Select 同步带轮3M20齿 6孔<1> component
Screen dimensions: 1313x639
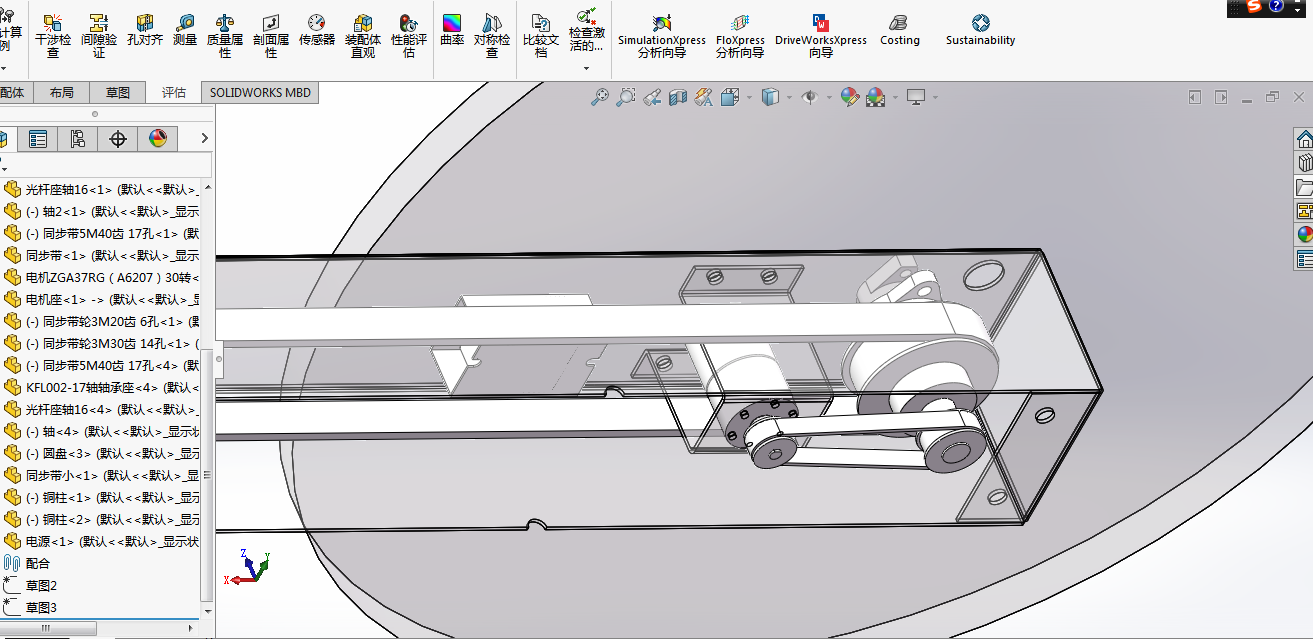tap(100, 321)
